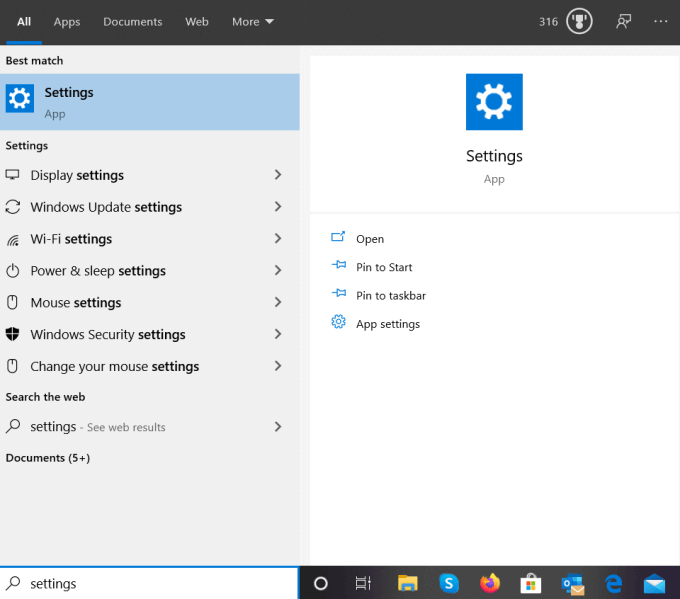Viewport: 680px width, 599px height.
Task: Select Pin to Start in the preview pane
Action: [x=384, y=267]
